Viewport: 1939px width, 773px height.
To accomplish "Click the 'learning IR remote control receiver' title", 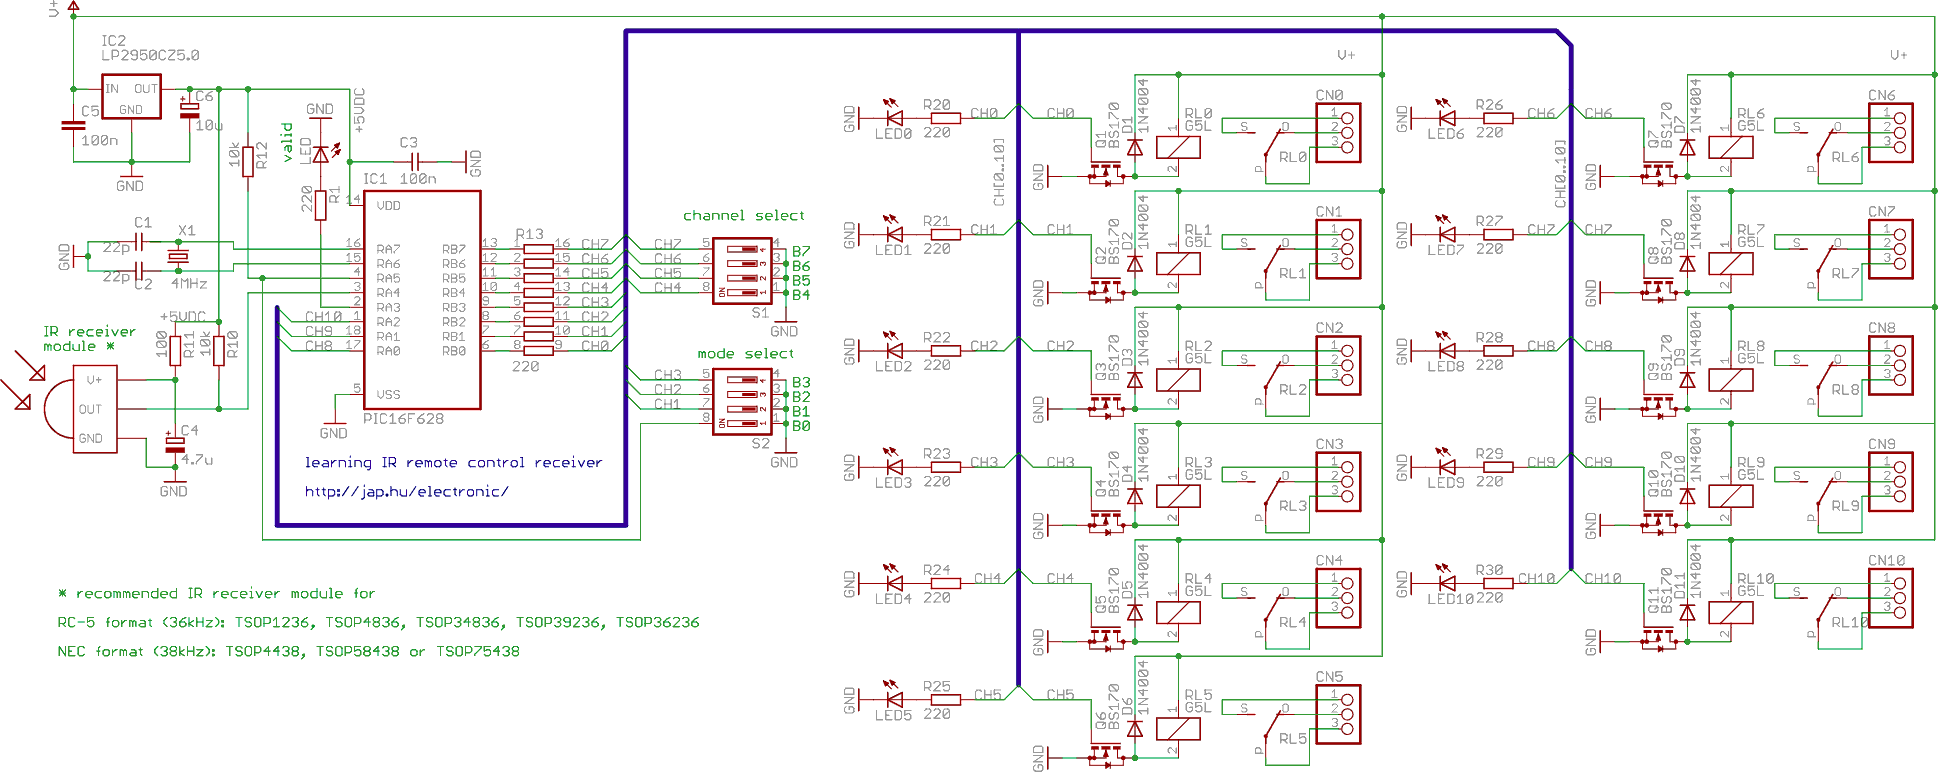I will click(453, 463).
